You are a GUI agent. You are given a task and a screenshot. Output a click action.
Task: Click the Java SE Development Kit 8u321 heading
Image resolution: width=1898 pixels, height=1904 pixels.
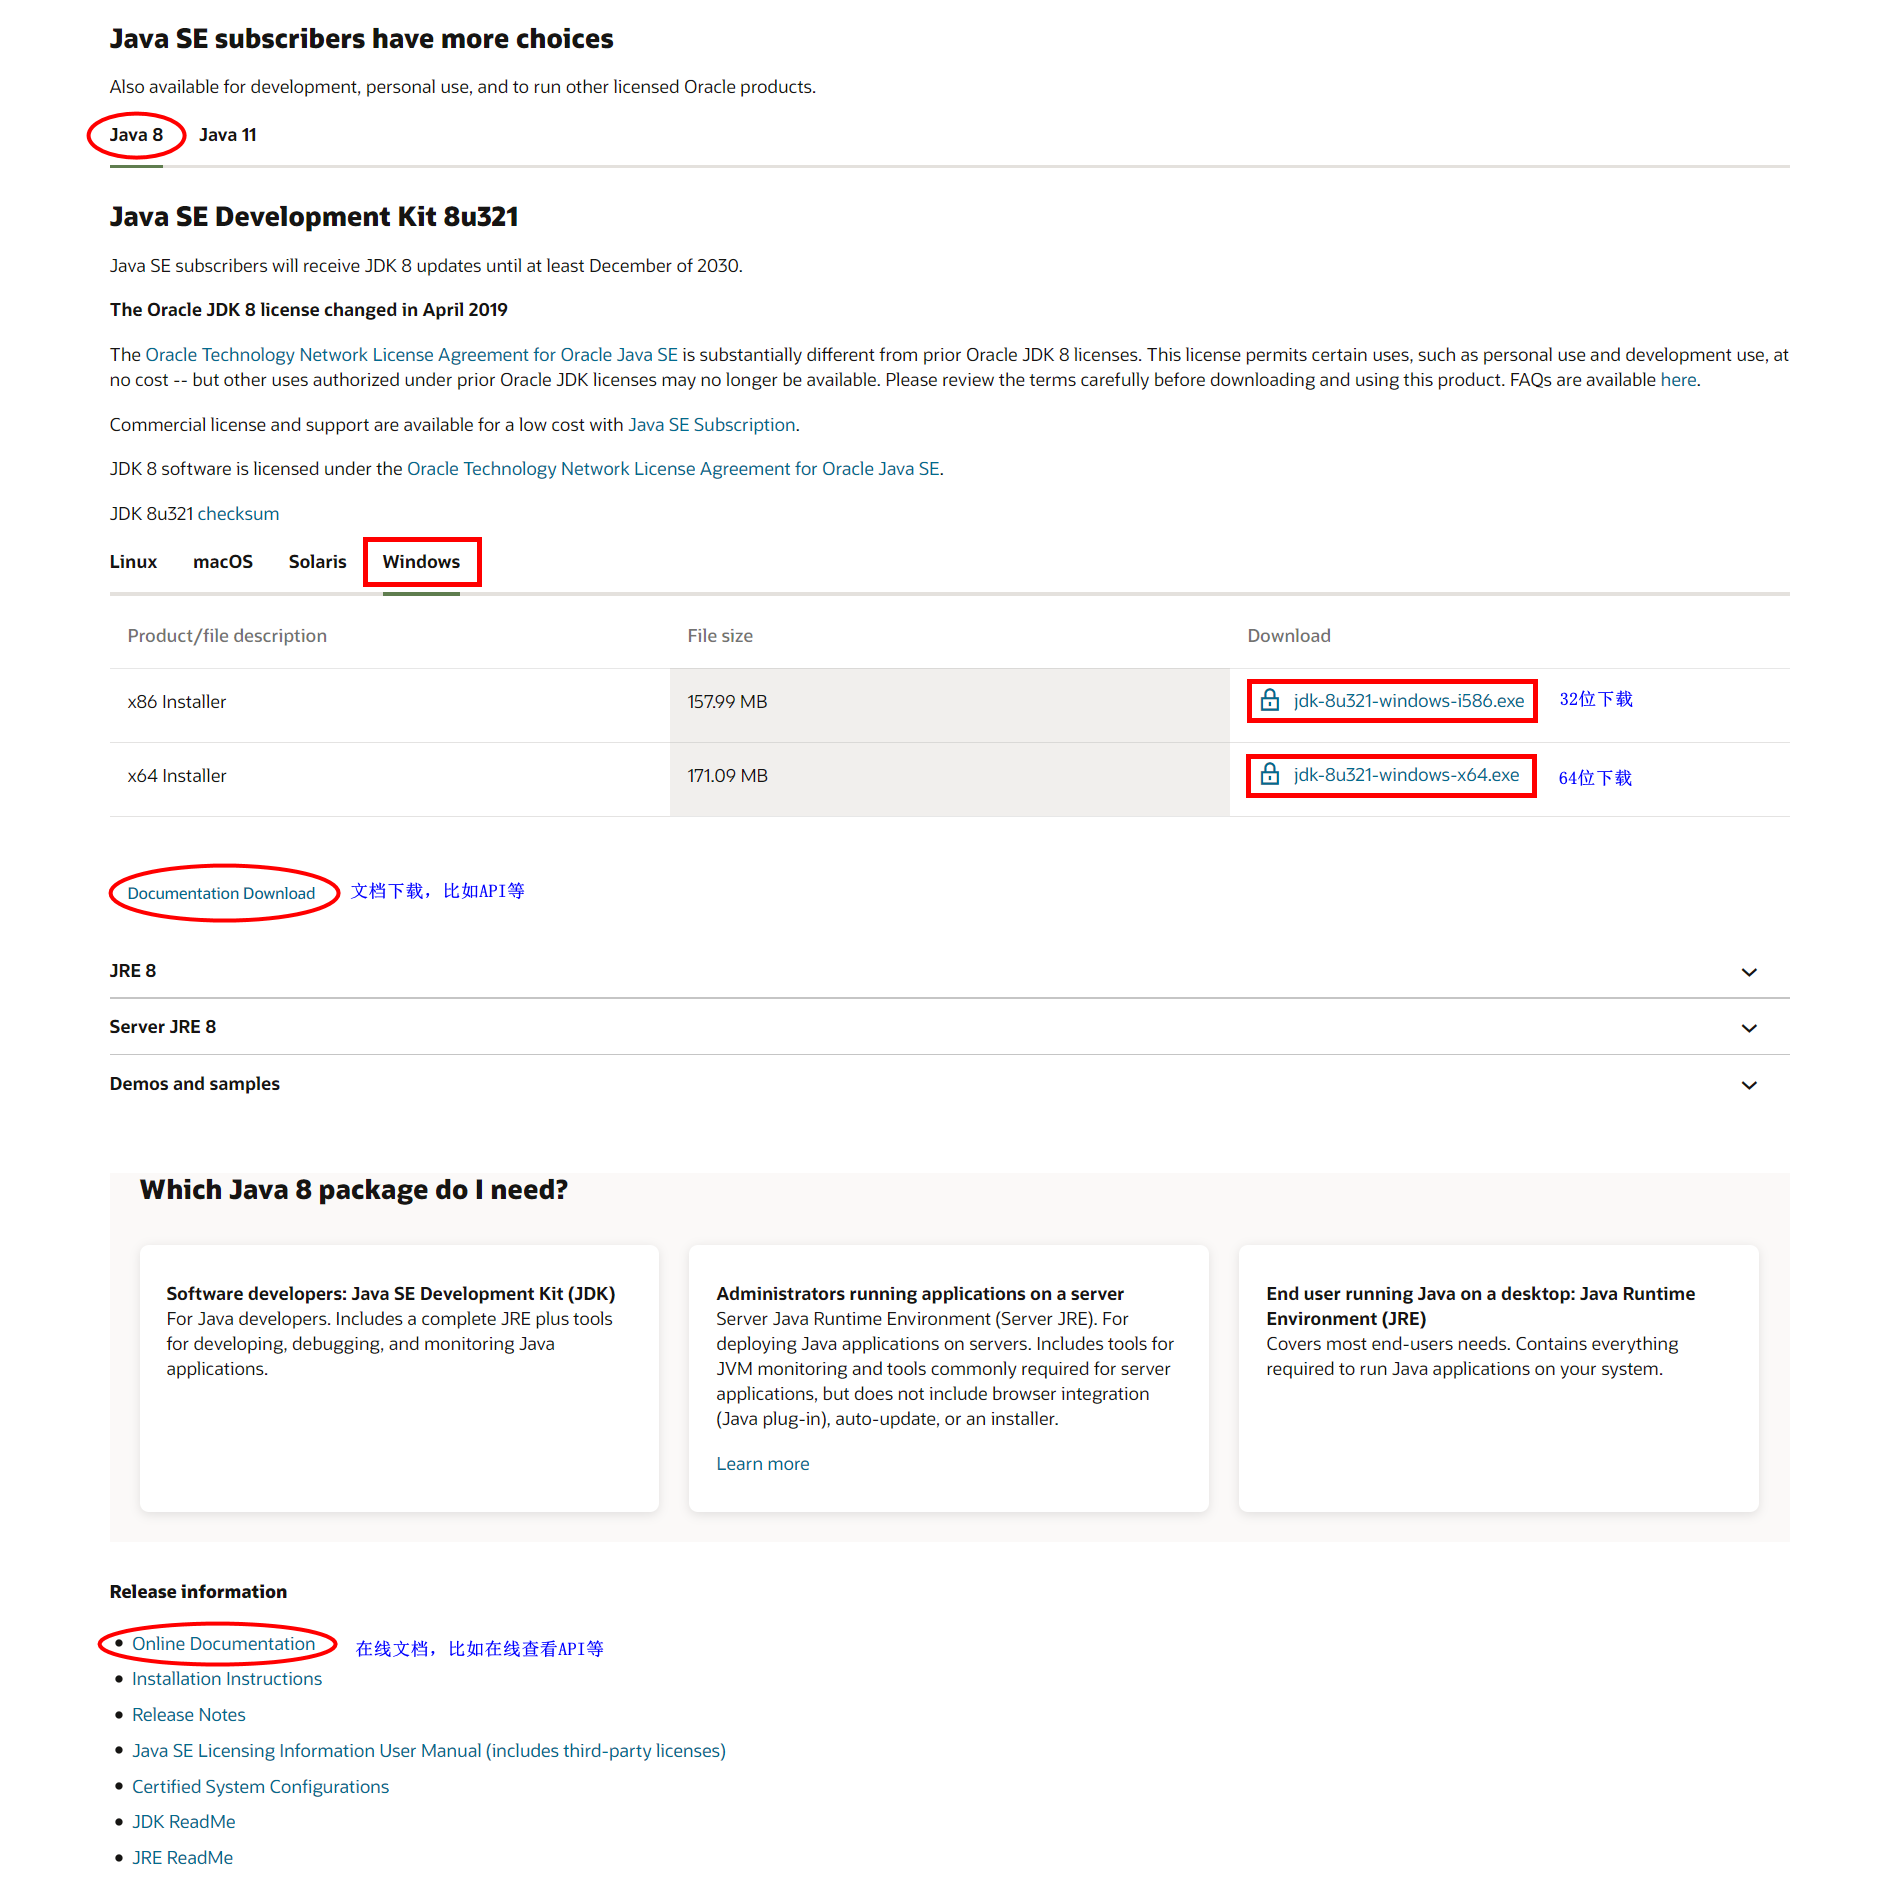click(x=314, y=217)
